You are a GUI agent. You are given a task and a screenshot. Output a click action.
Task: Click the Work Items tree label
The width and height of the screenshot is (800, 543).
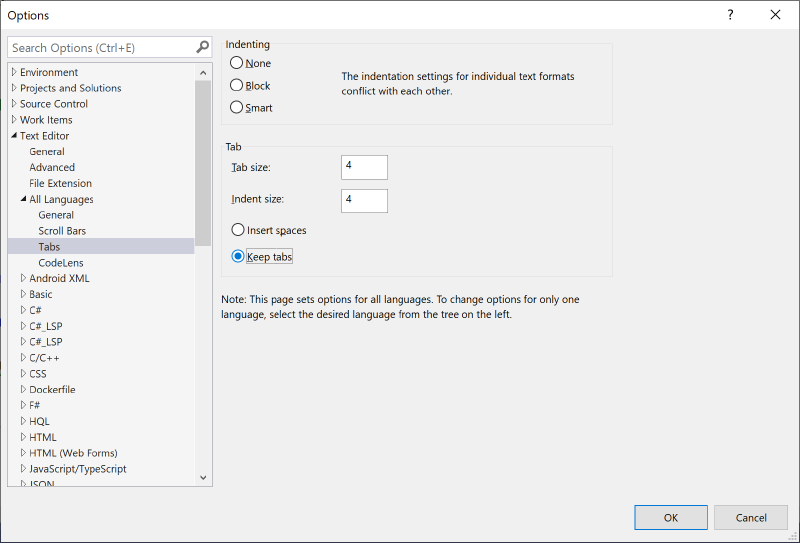(46, 120)
